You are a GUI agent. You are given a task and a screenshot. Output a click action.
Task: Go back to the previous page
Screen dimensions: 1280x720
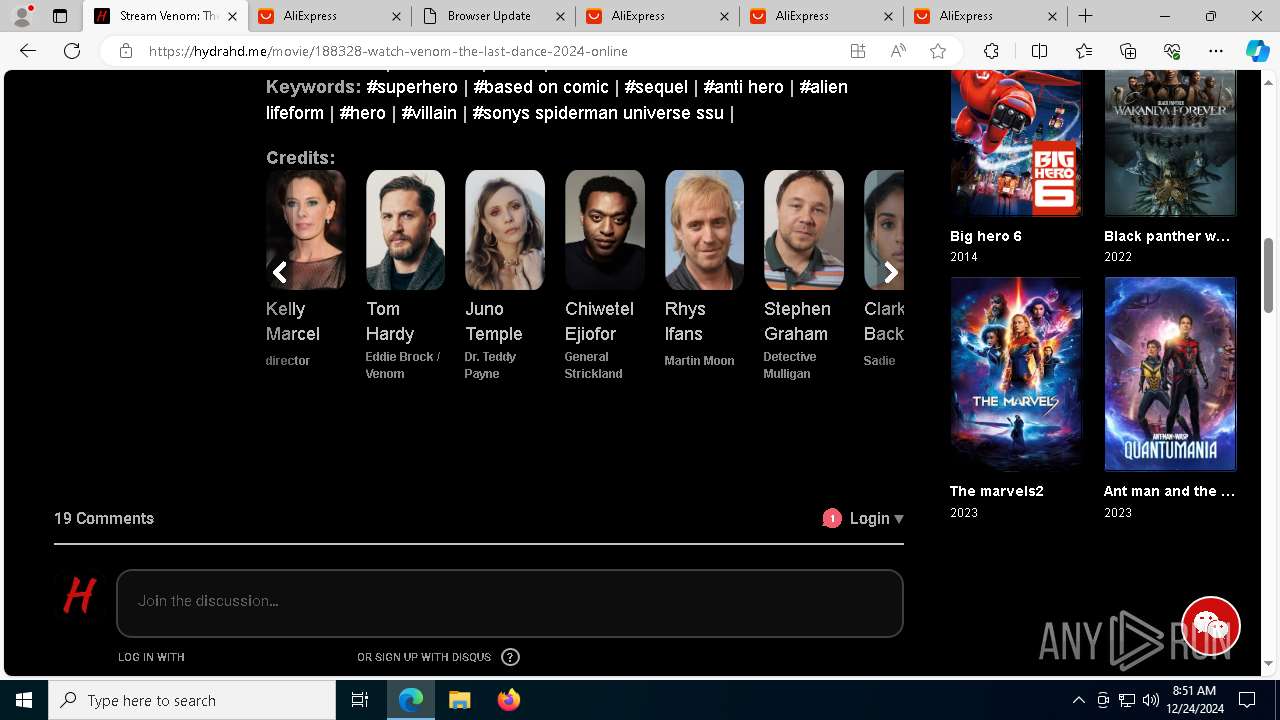[x=28, y=51]
